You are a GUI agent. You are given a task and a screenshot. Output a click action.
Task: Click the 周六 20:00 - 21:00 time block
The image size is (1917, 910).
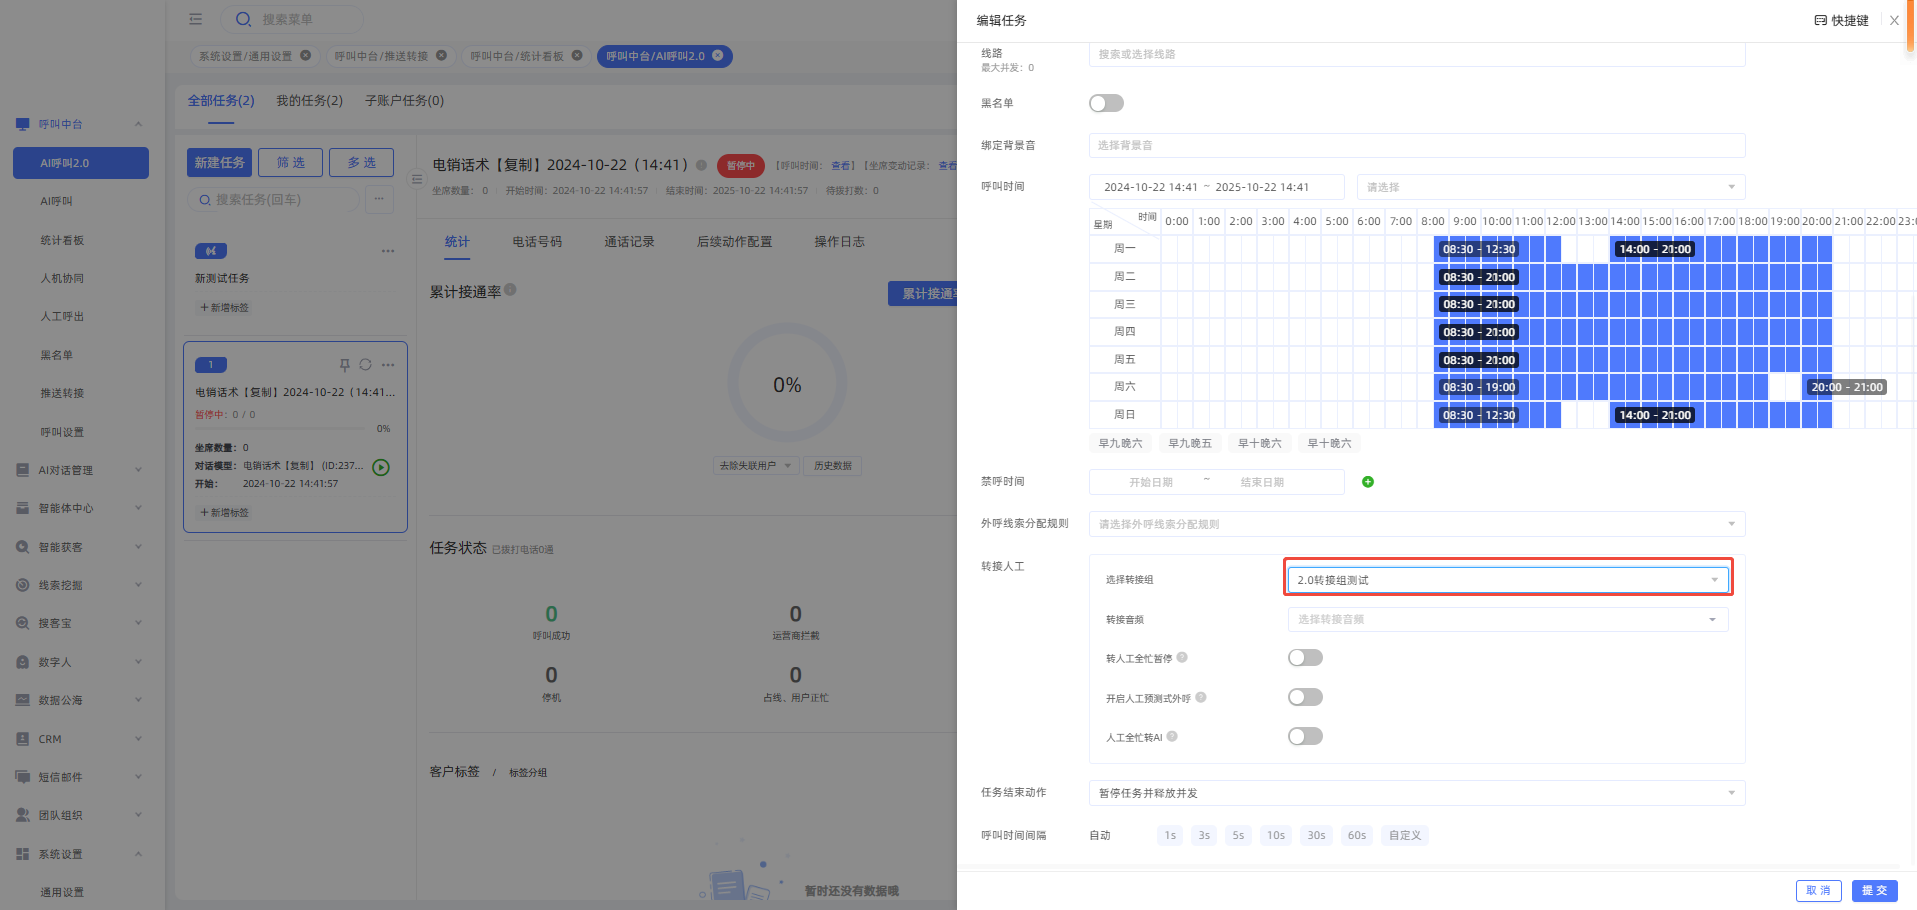pos(1847,387)
